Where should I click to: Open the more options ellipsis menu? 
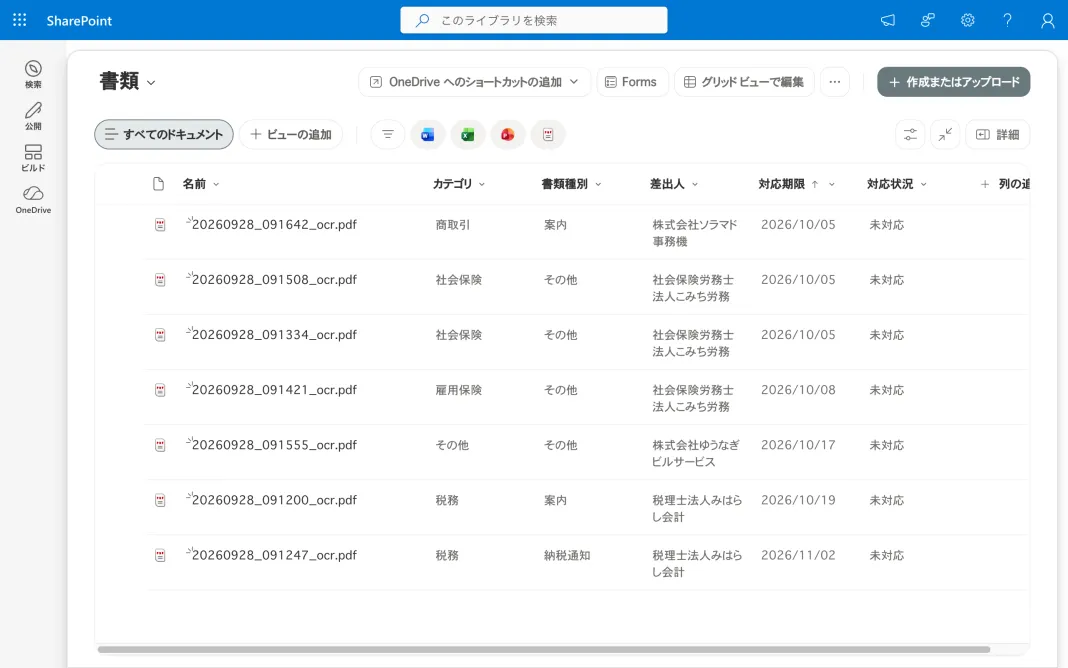click(835, 82)
